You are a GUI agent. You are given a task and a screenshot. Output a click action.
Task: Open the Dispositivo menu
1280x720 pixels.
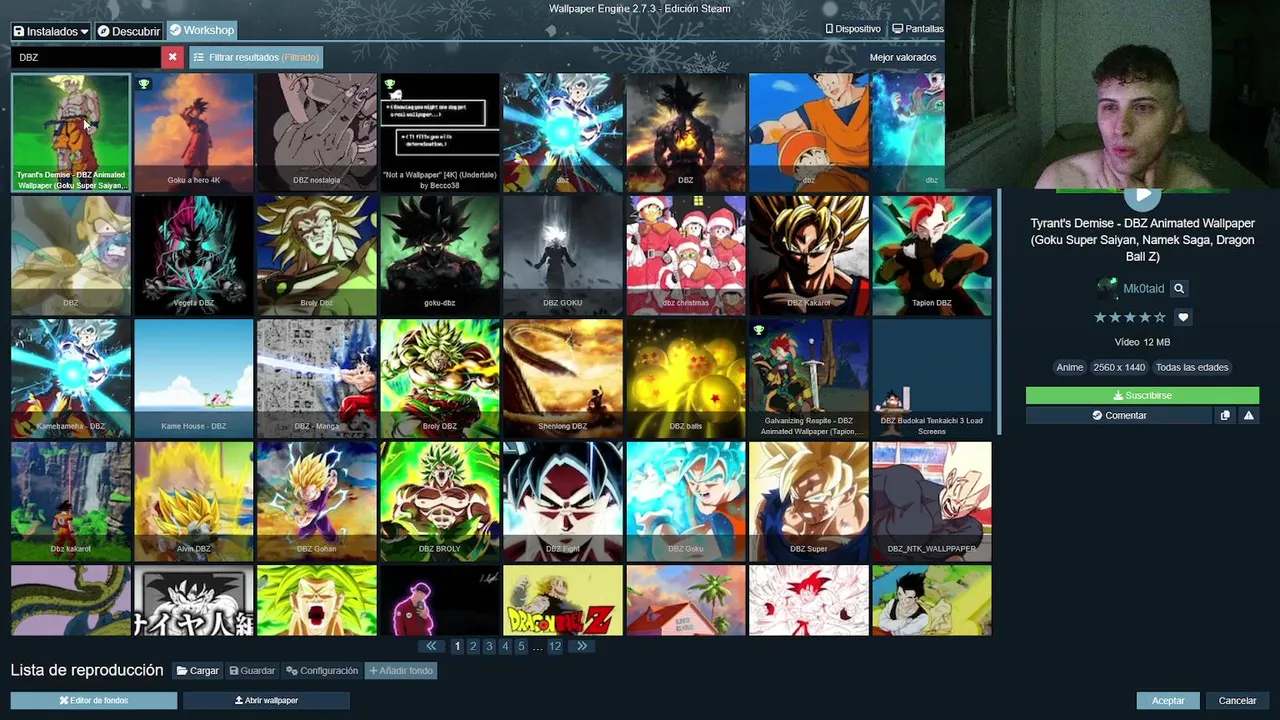(853, 29)
